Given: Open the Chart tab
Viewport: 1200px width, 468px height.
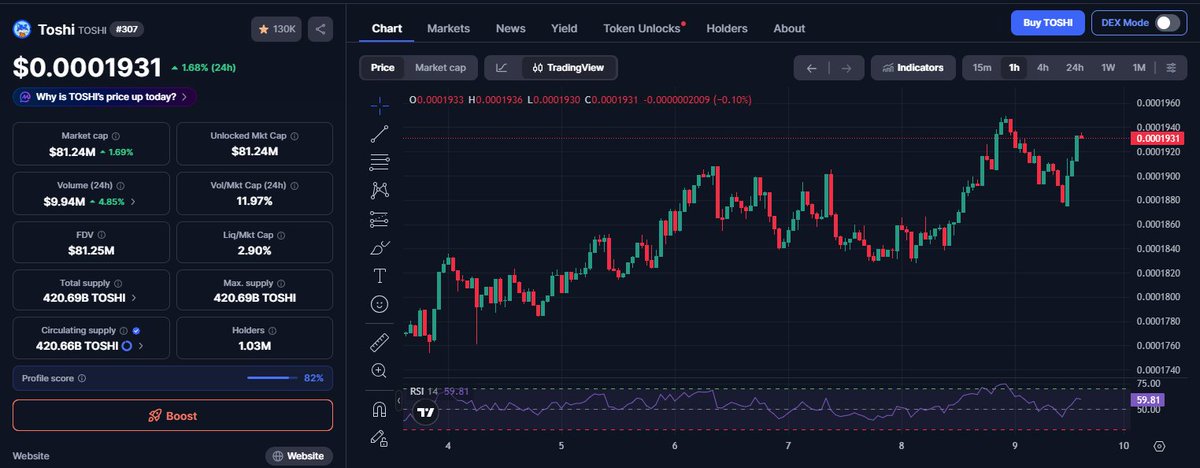Looking at the screenshot, I should [387, 28].
